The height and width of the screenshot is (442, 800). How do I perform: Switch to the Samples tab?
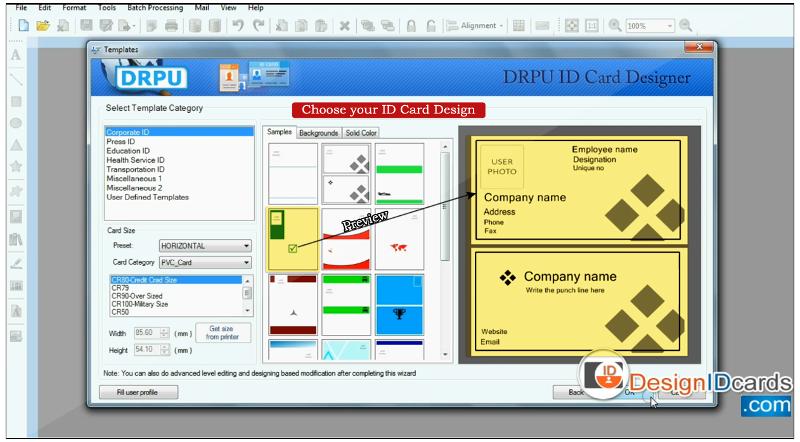(x=280, y=132)
